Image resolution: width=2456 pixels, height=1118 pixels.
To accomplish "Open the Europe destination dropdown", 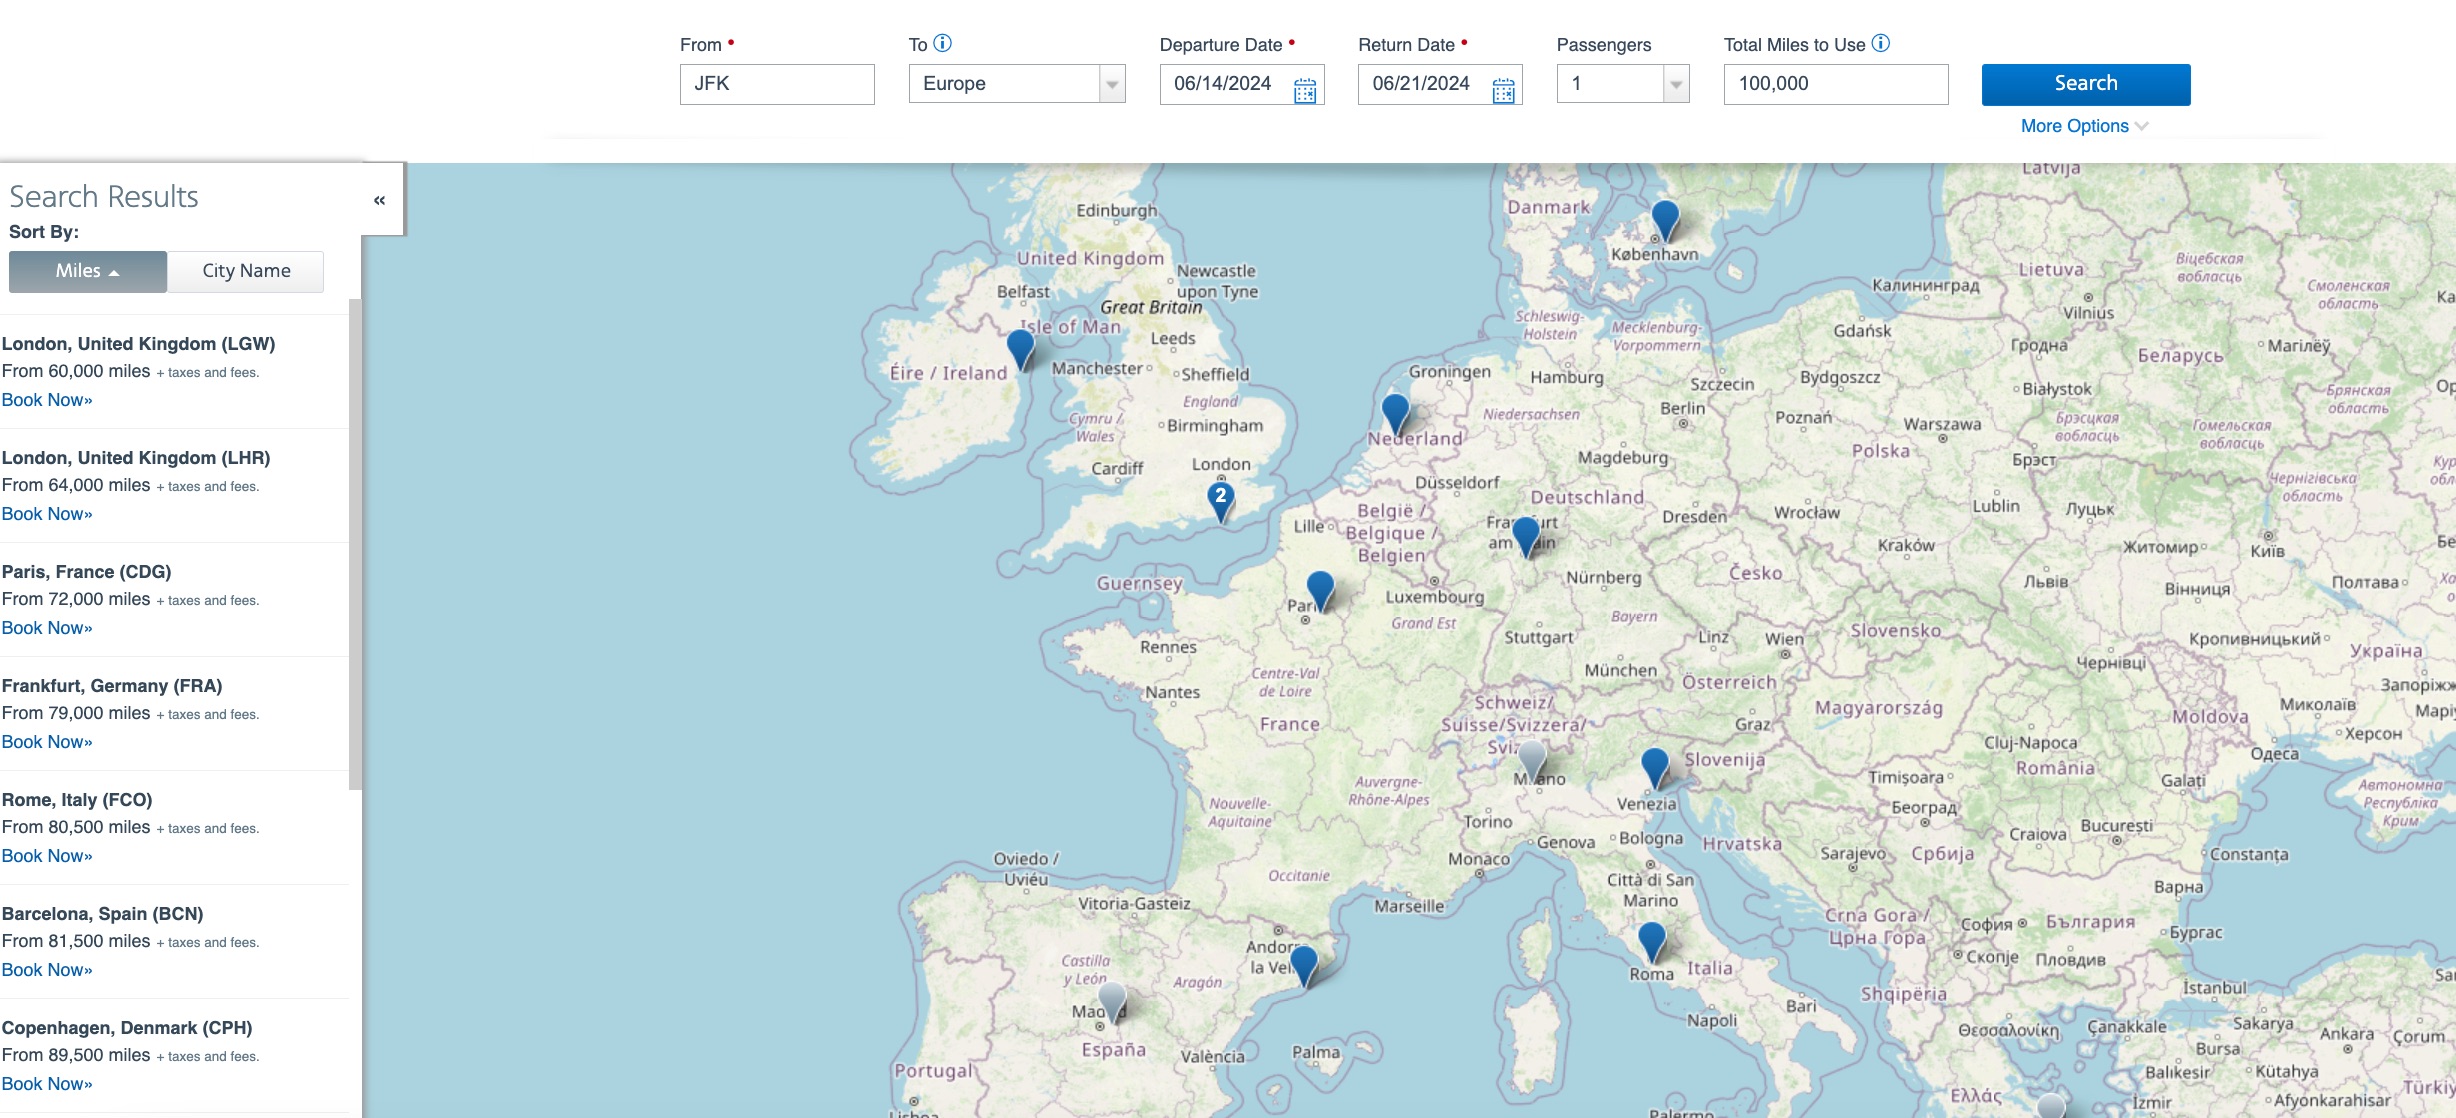I will (x=1110, y=84).
